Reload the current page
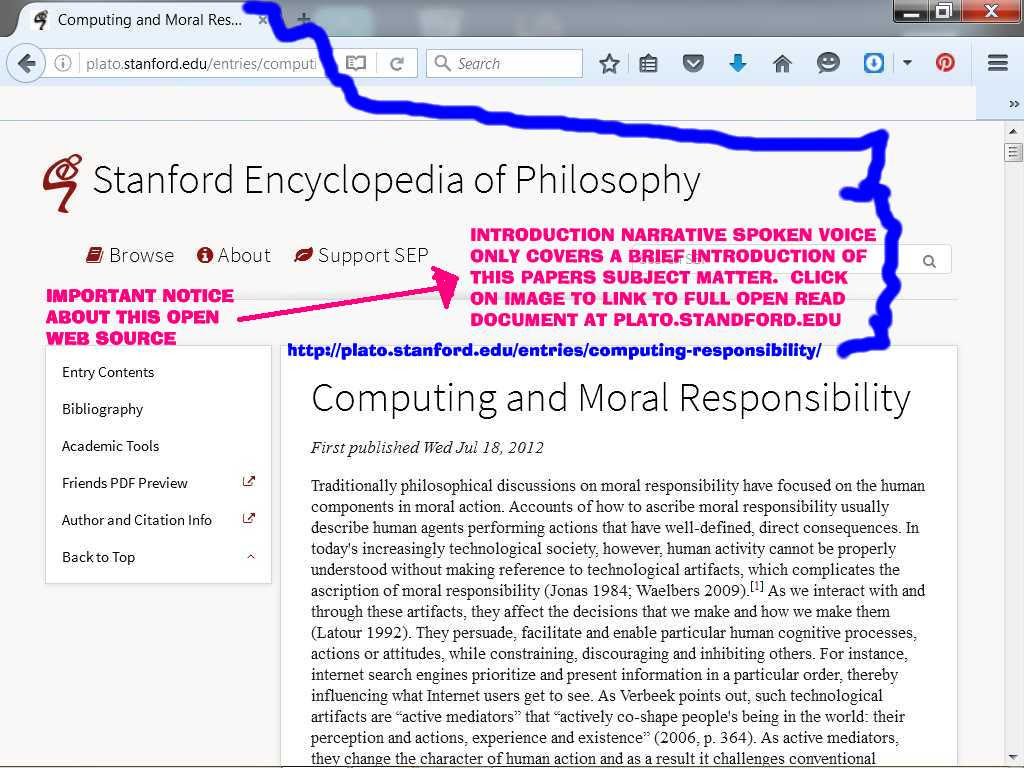This screenshot has width=1024, height=768. (x=396, y=63)
